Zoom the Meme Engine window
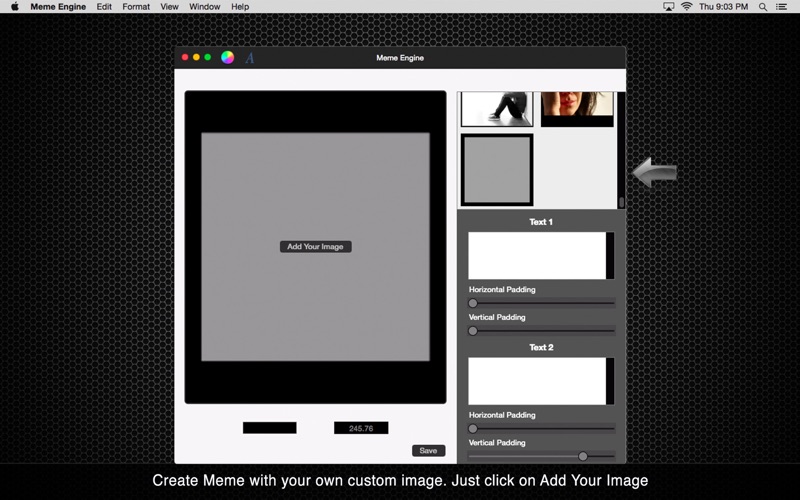 208,57
